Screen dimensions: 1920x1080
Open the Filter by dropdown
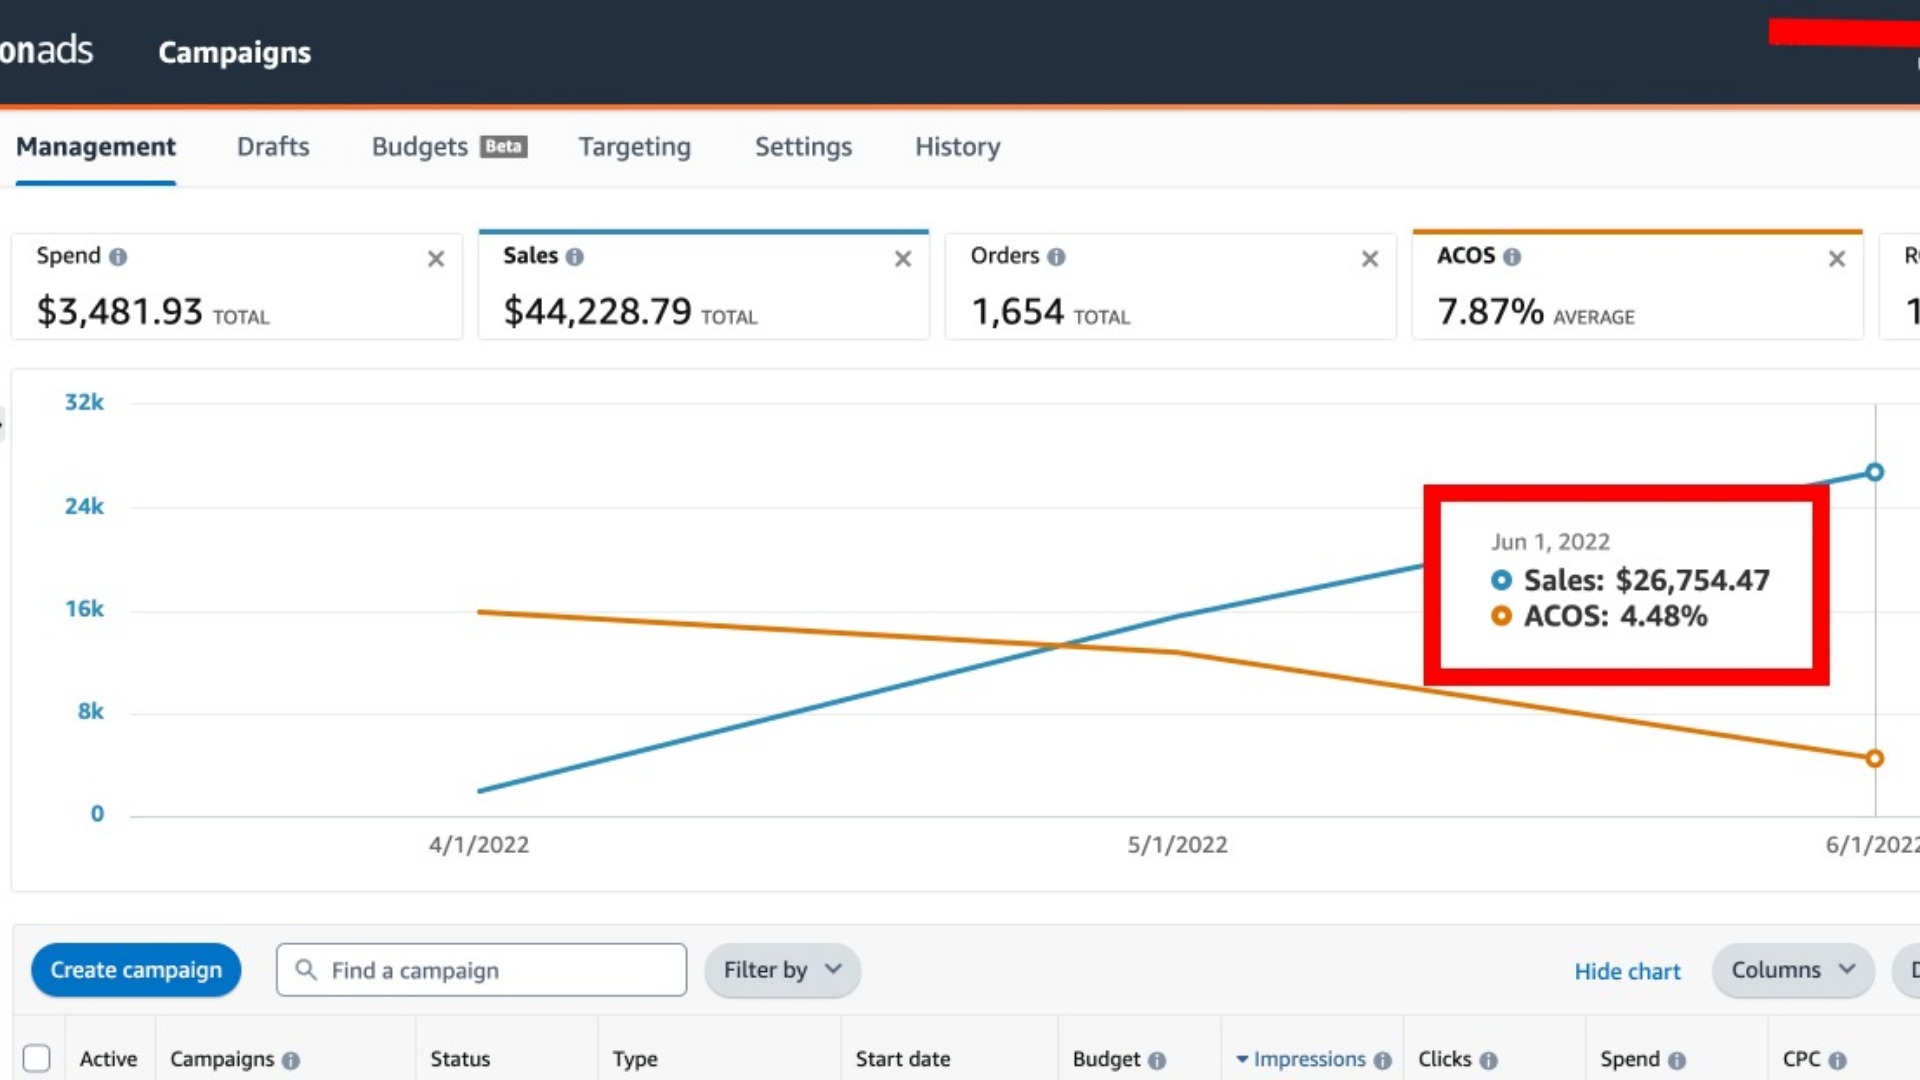point(782,970)
